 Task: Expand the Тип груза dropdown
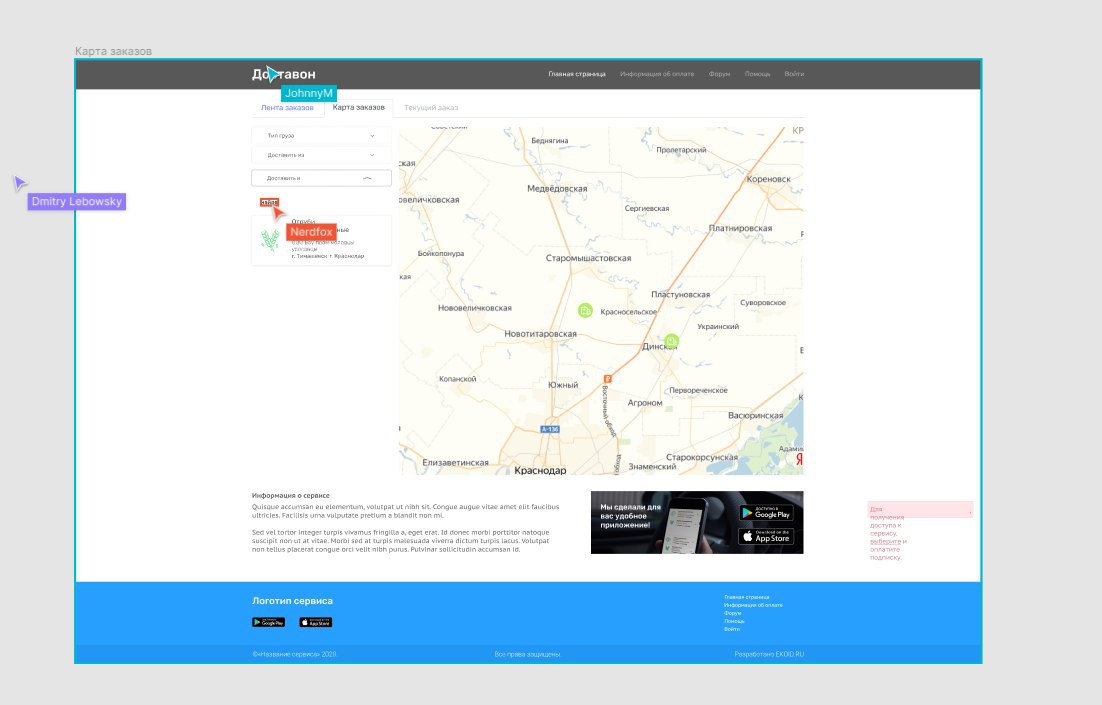coord(321,136)
